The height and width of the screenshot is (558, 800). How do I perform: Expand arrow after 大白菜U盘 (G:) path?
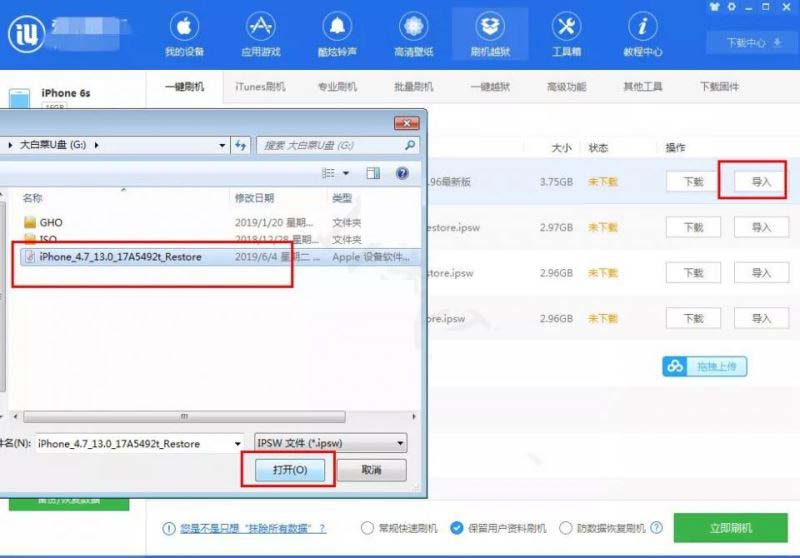click(x=96, y=145)
